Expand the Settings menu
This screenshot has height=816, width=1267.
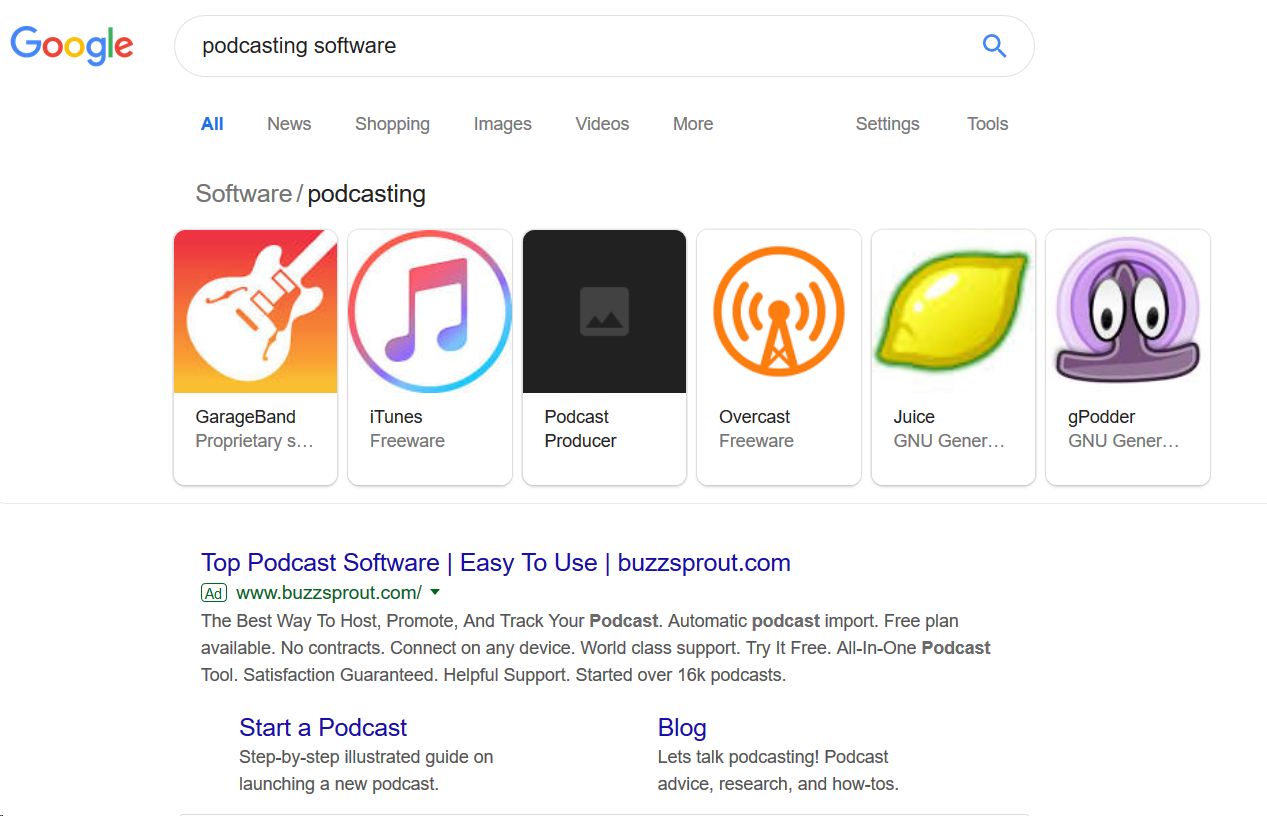(x=887, y=124)
